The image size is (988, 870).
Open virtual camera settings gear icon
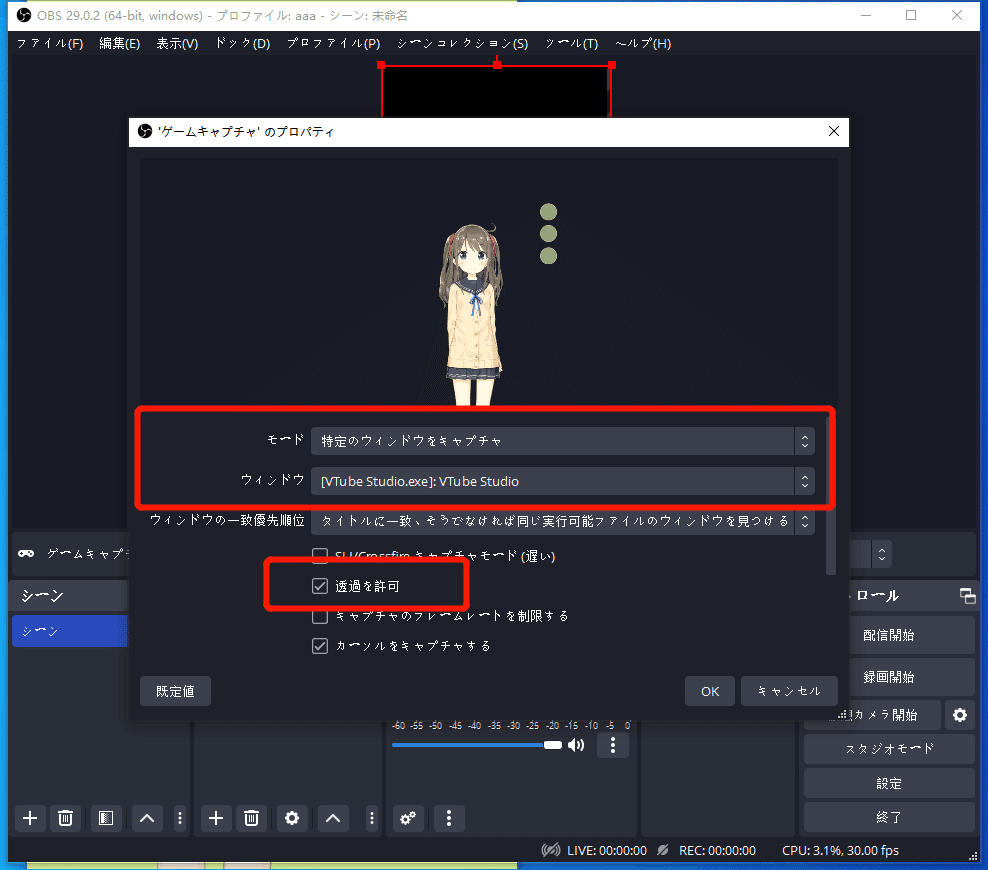(960, 715)
